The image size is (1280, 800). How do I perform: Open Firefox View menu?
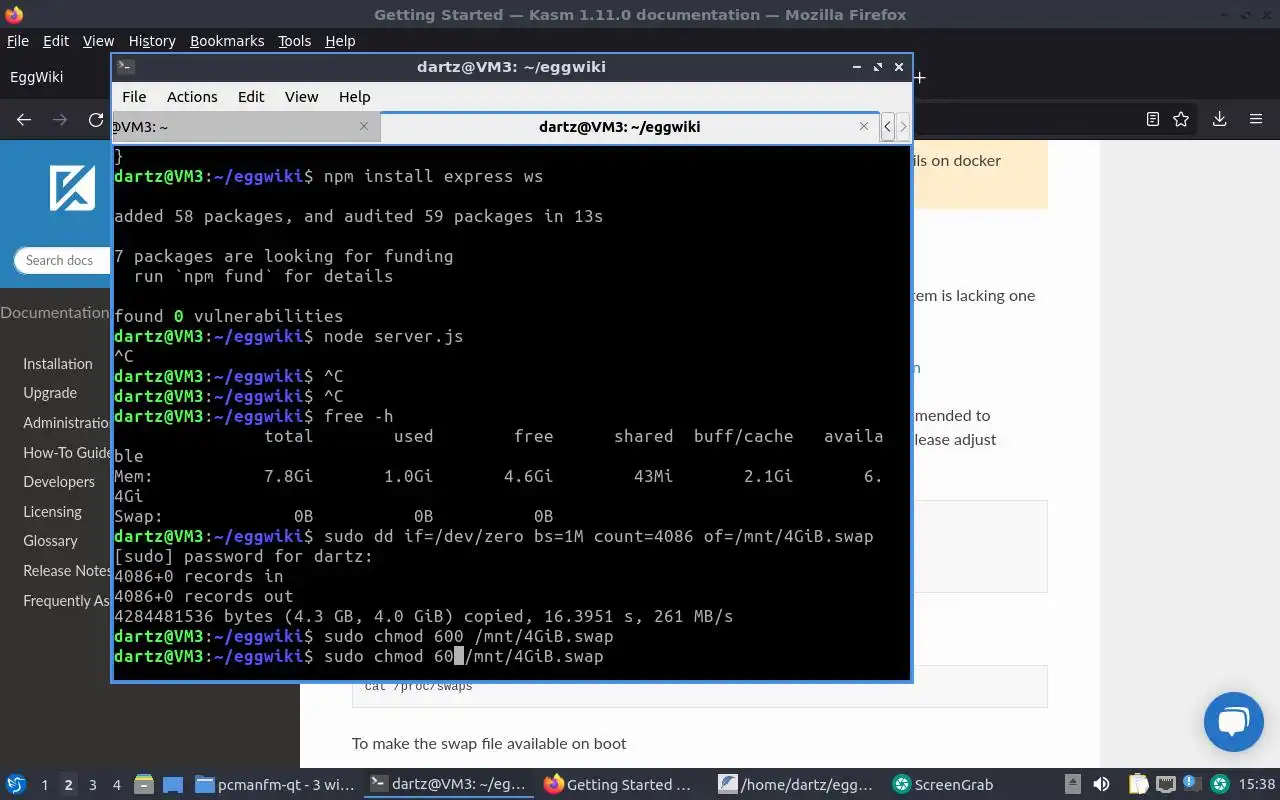(98, 41)
